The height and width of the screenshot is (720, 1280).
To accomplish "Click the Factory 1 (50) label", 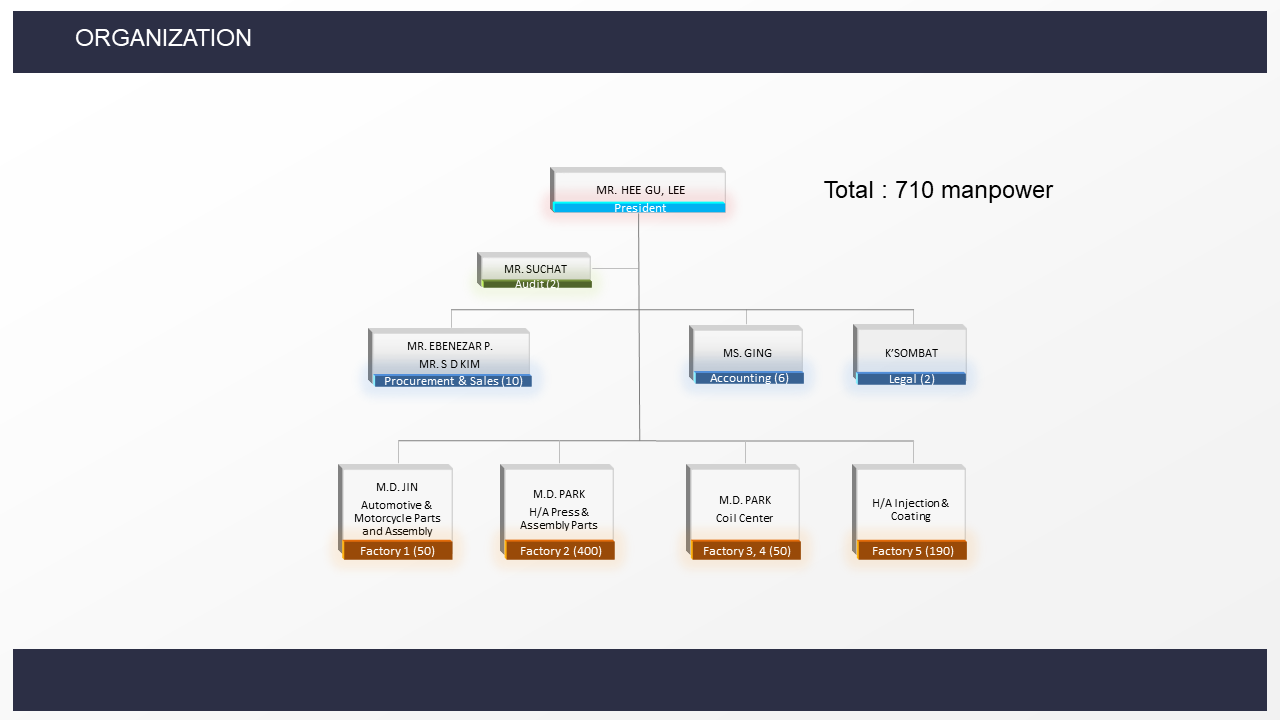I will [397, 551].
